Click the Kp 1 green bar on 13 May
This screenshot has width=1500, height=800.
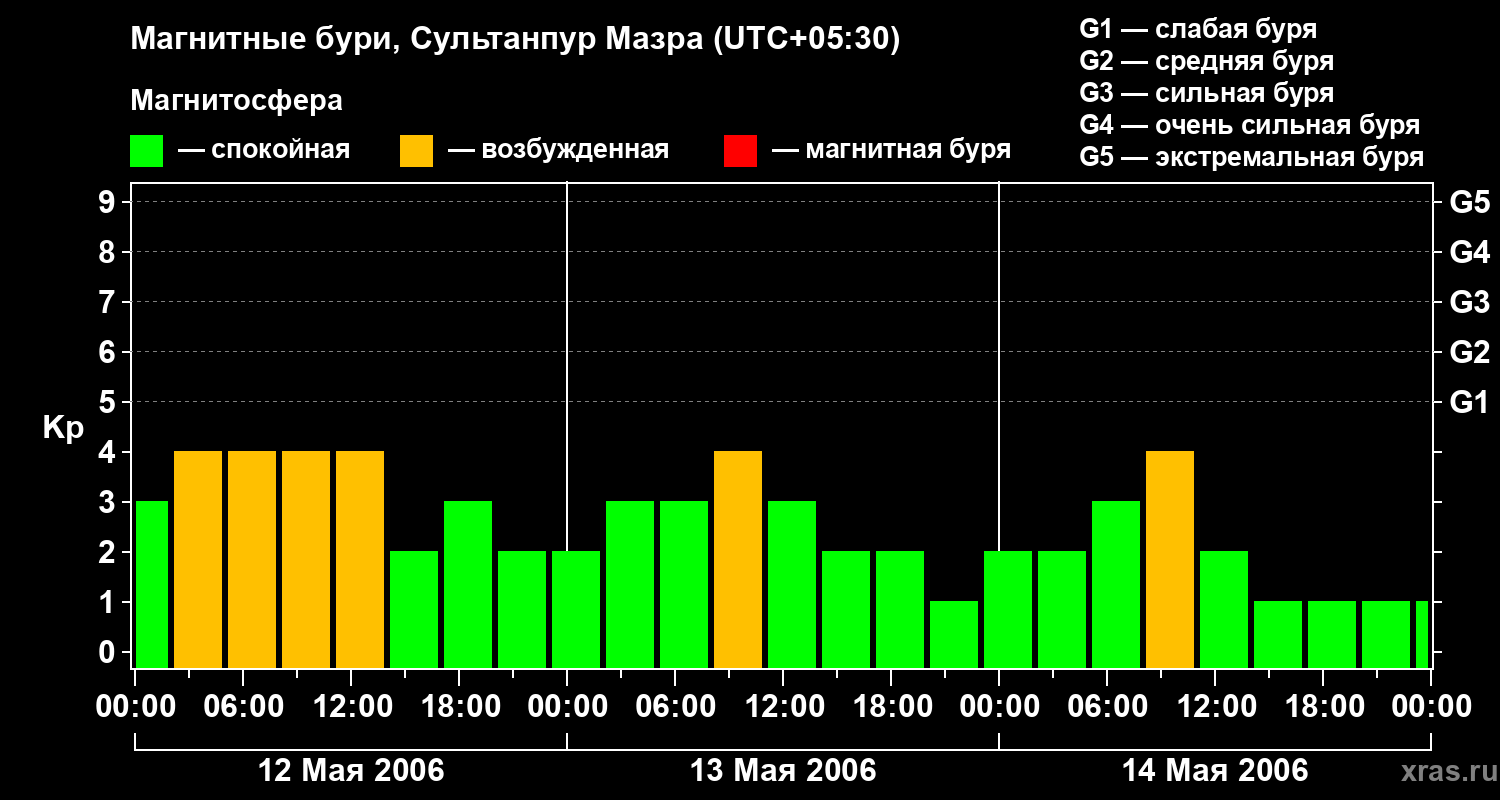(x=954, y=634)
